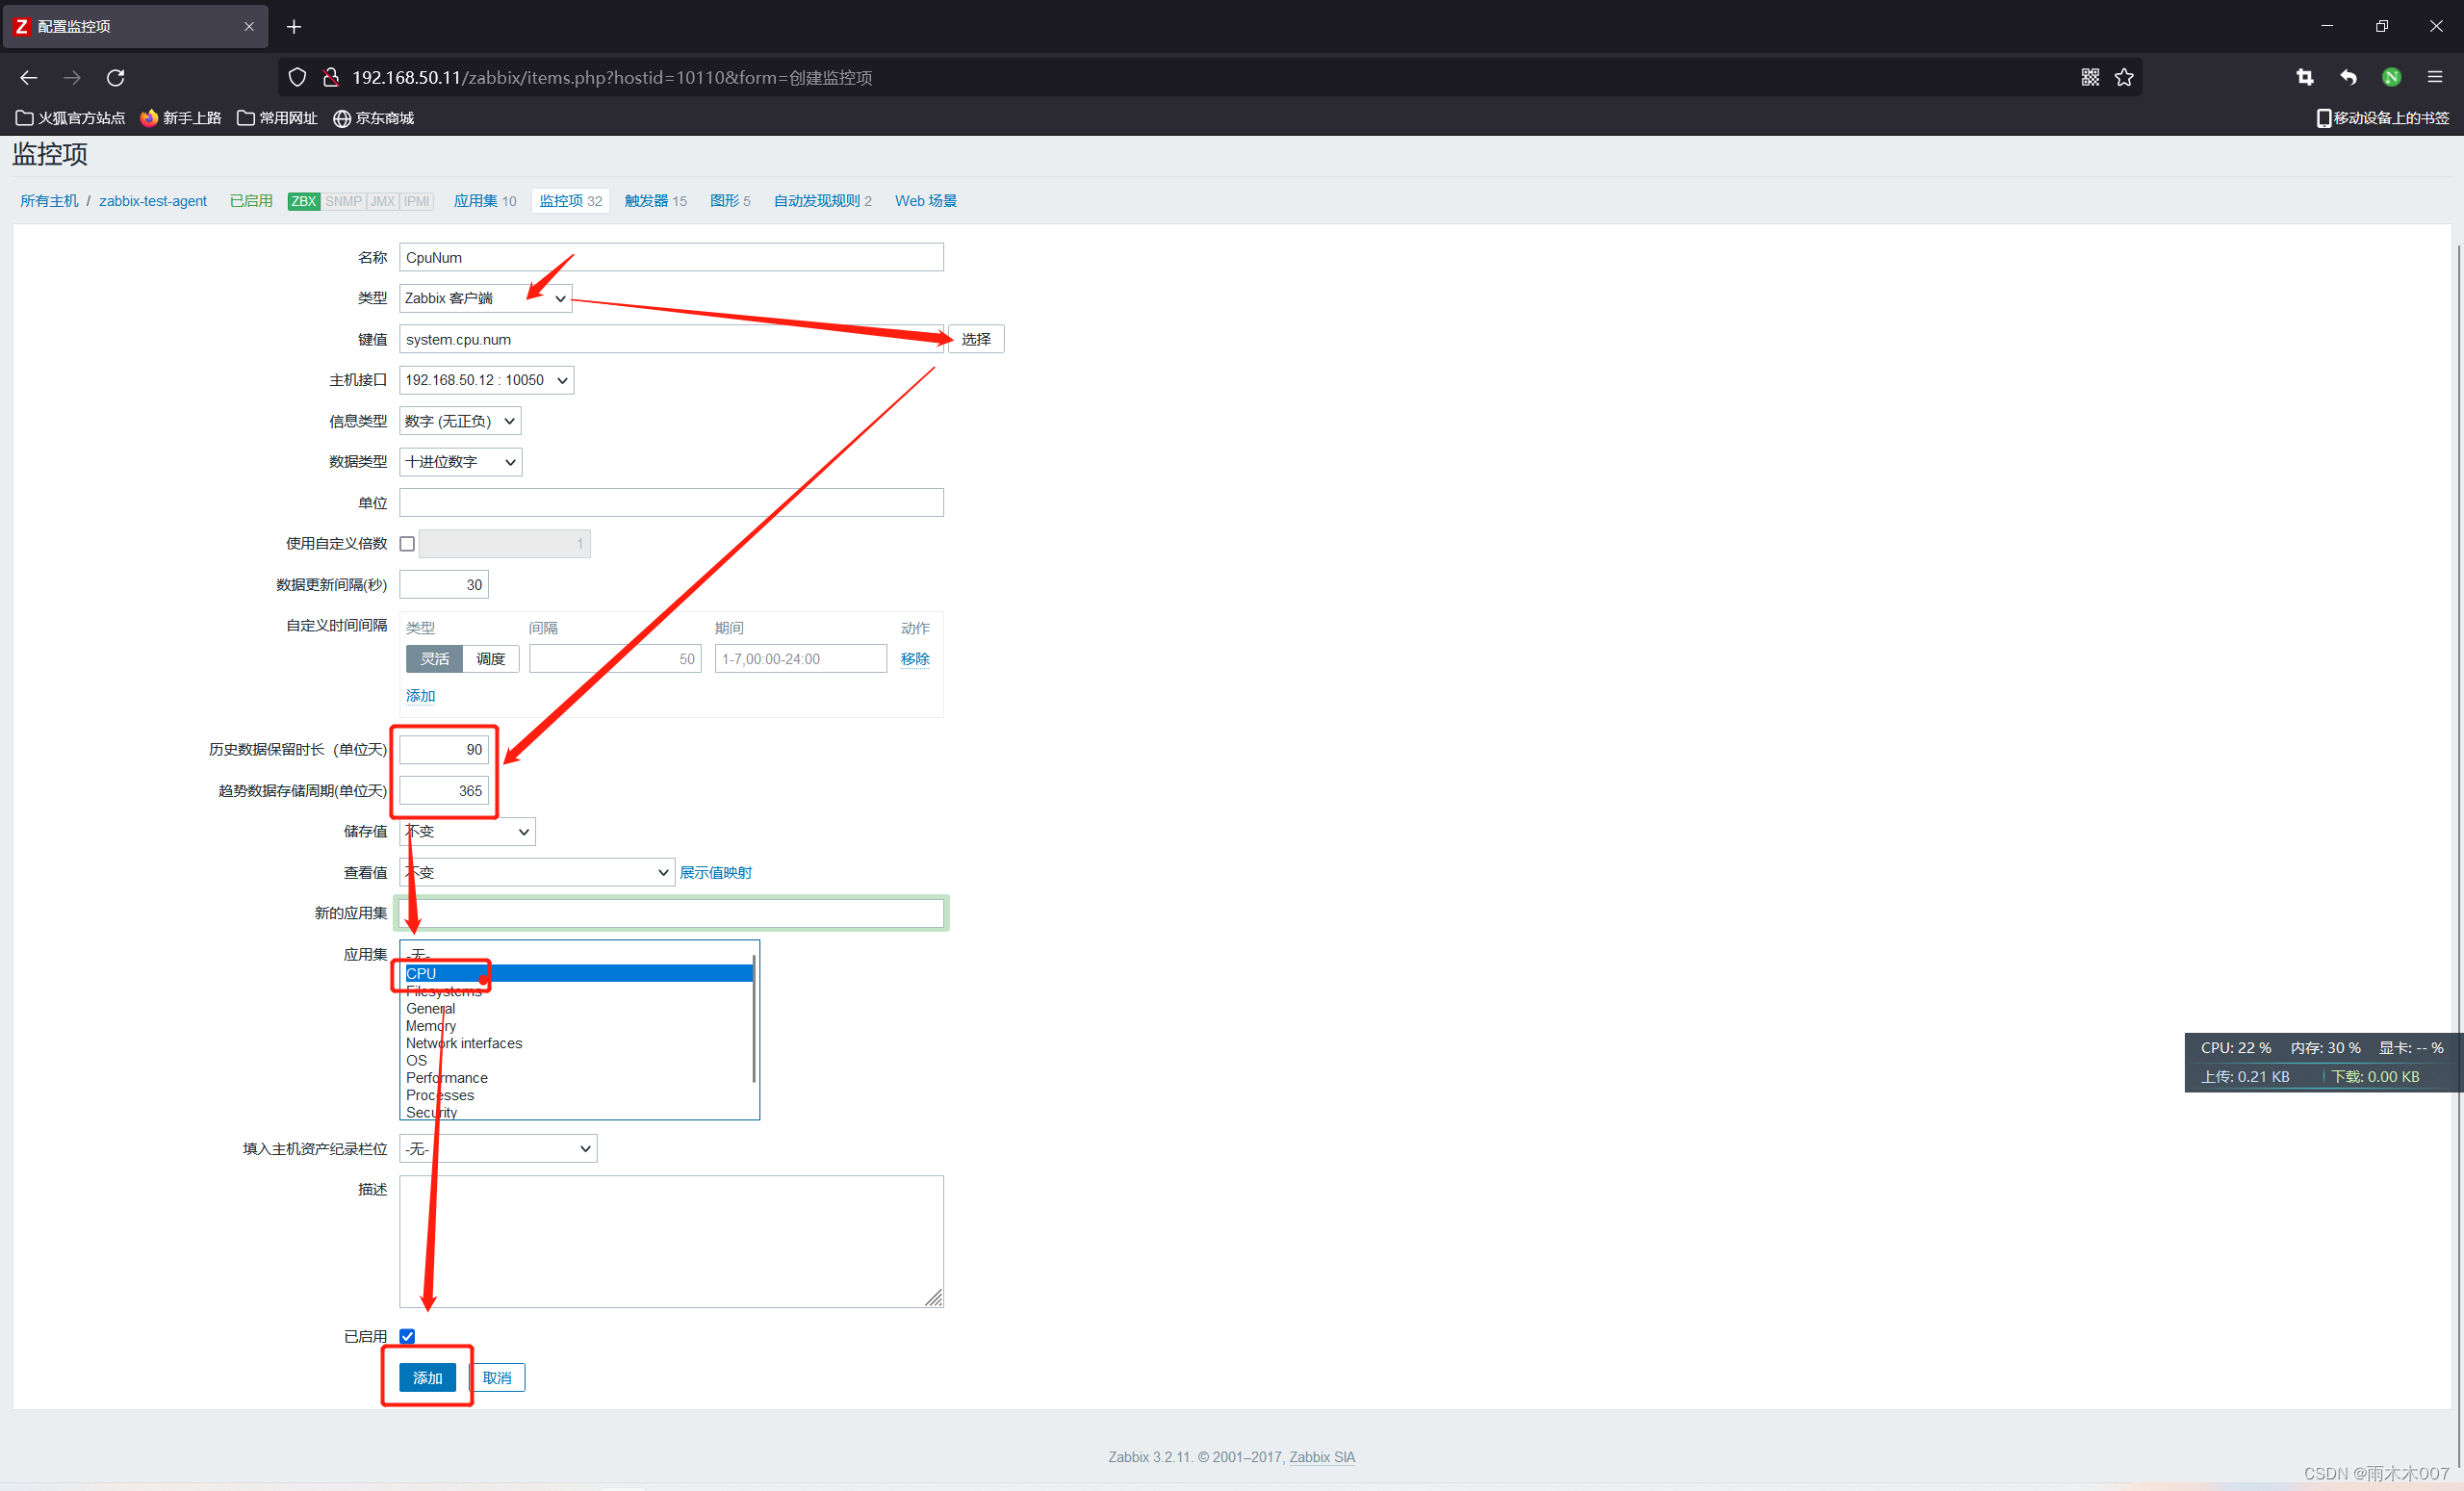The image size is (2464, 1491).
Task: Open the 展示值映射 link
Action: (x=716, y=873)
